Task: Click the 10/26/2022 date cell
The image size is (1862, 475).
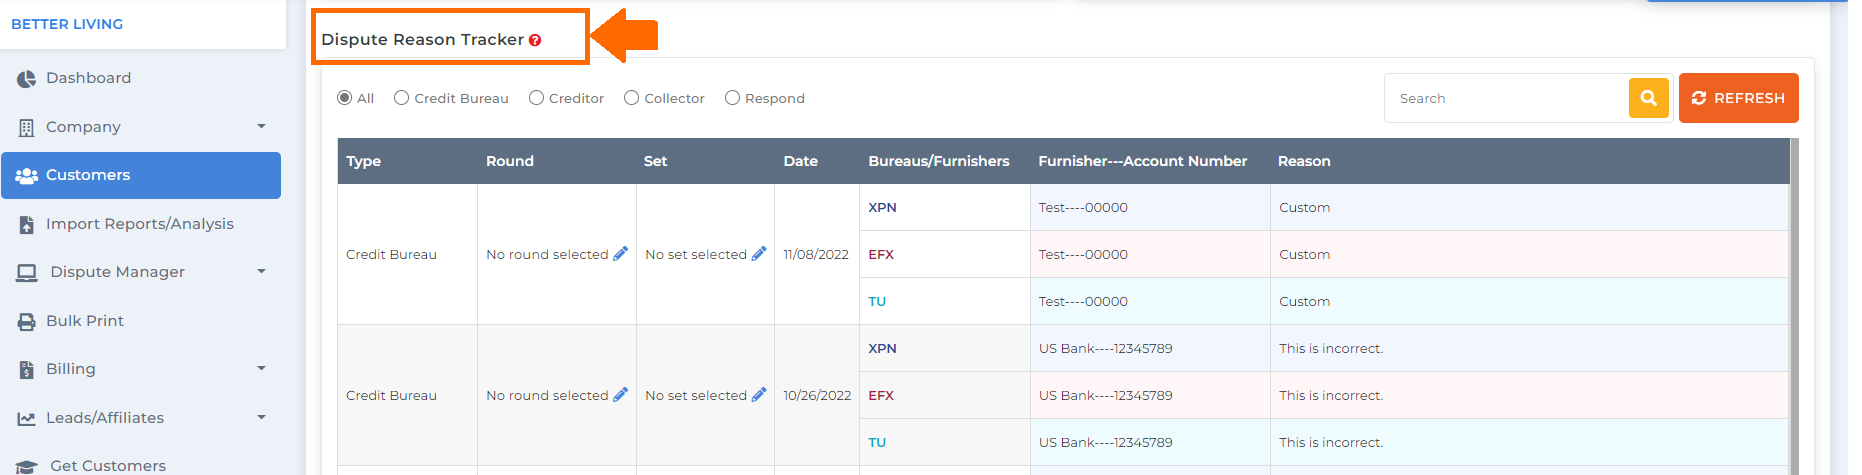Action: [x=817, y=396]
